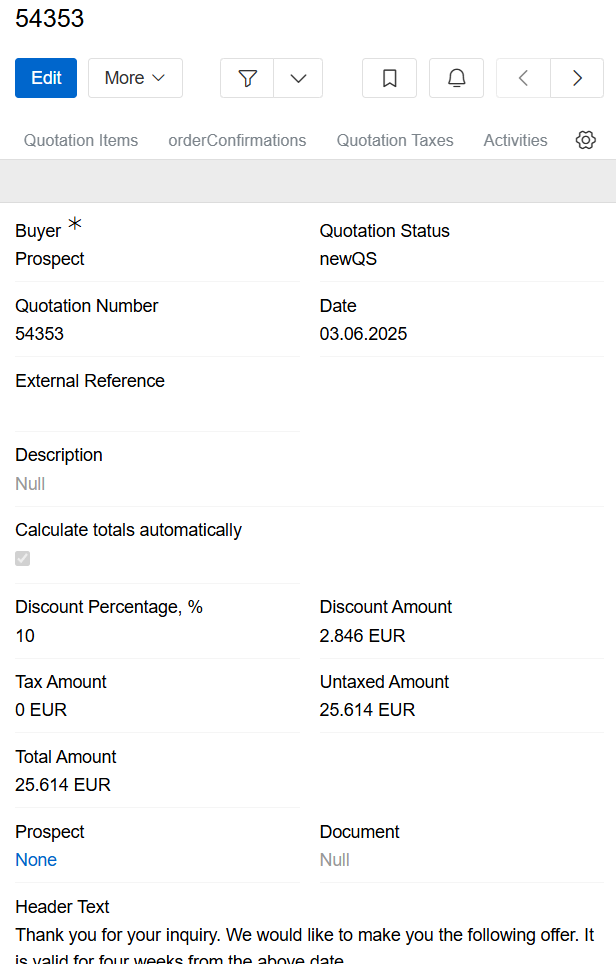616x964 pixels.
Task: Click the Discount Percentage value 10
Action: pos(25,635)
